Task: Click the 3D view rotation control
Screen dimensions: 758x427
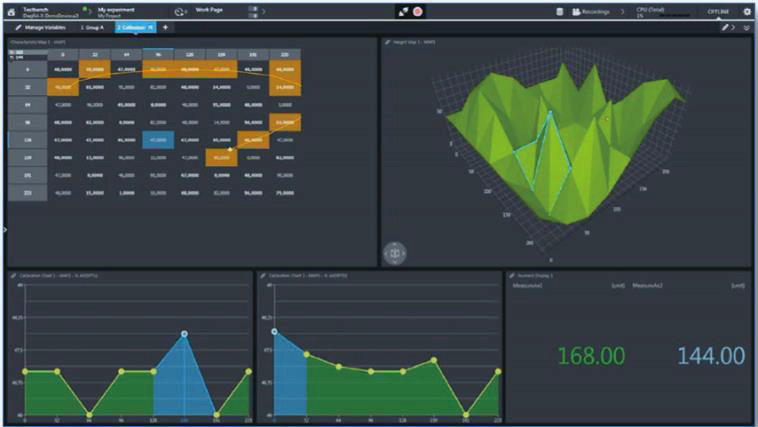Action: [x=394, y=253]
